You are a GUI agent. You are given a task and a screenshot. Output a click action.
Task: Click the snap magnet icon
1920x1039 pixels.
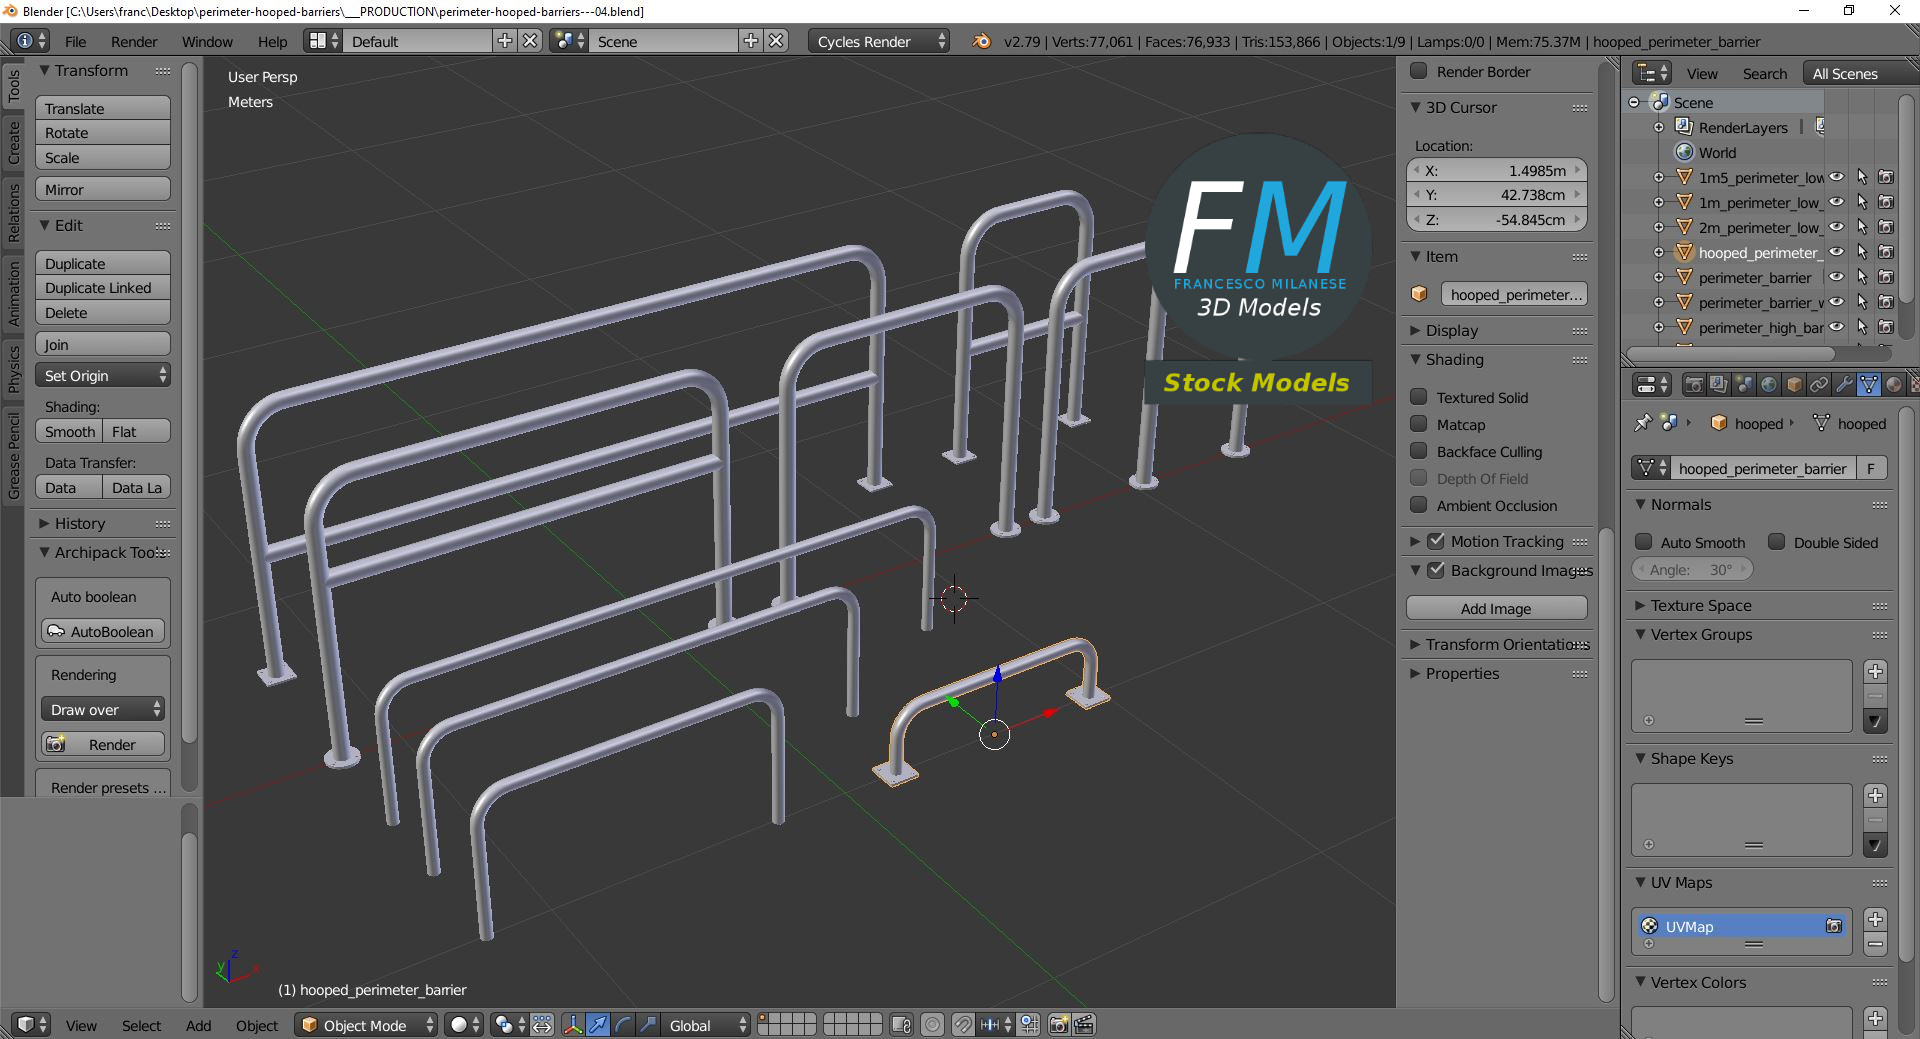tap(962, 1025)
